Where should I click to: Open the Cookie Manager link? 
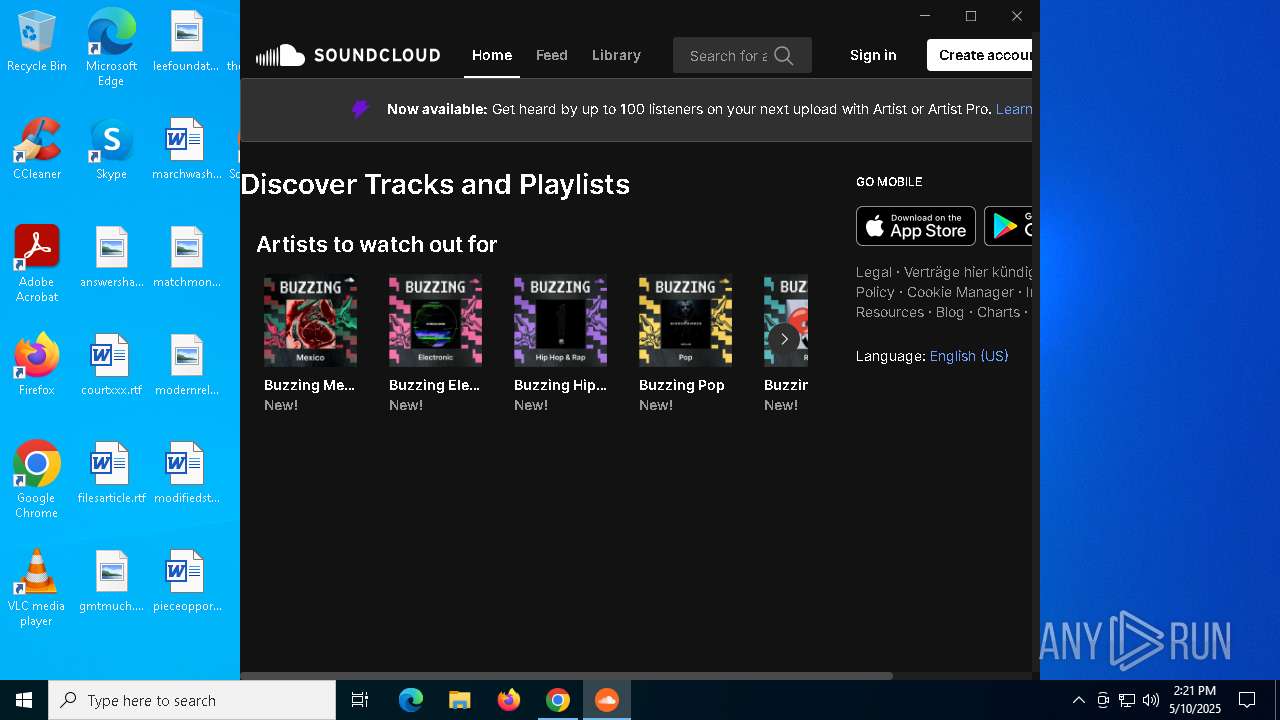[960, 292]
